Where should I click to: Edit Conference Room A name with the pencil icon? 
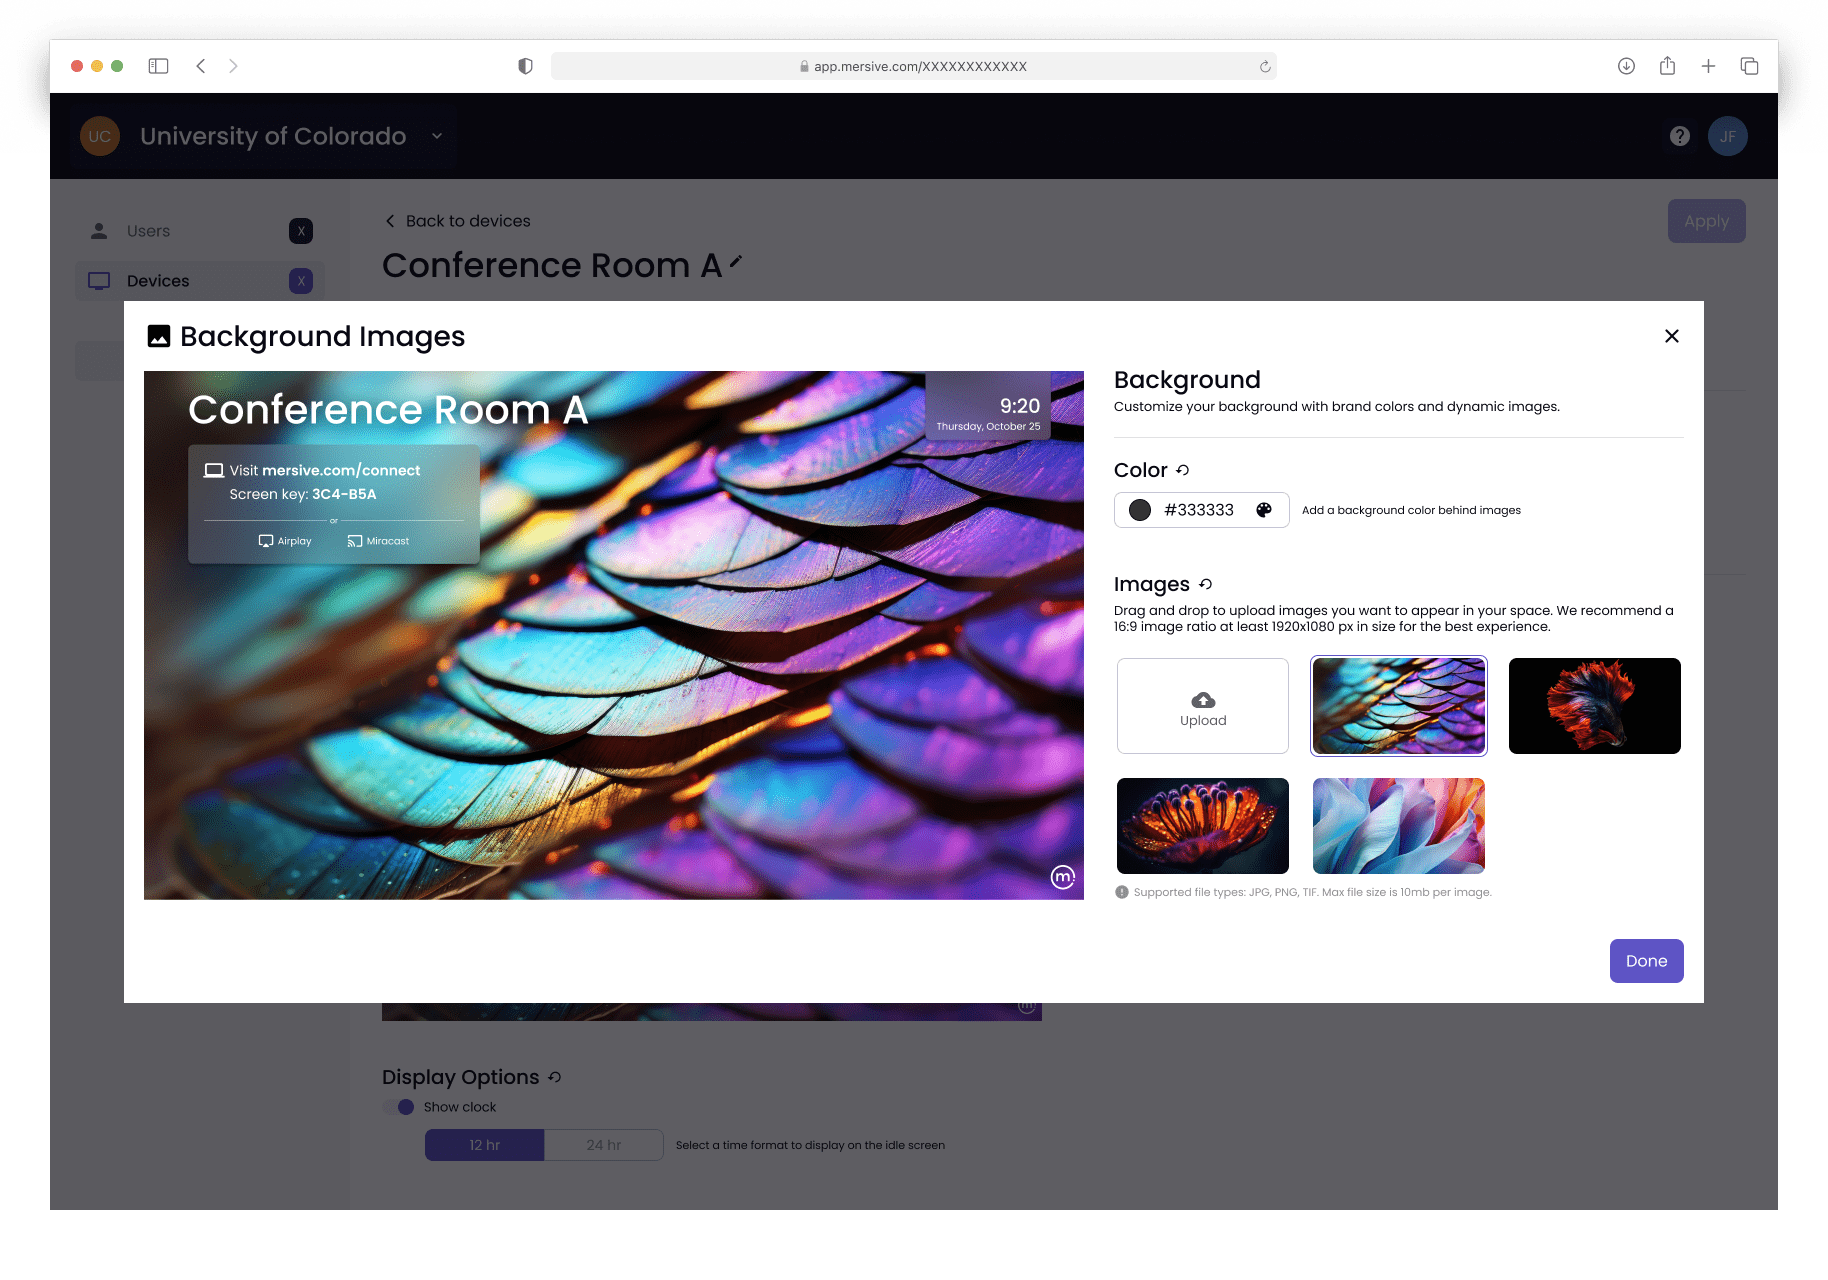737,264
